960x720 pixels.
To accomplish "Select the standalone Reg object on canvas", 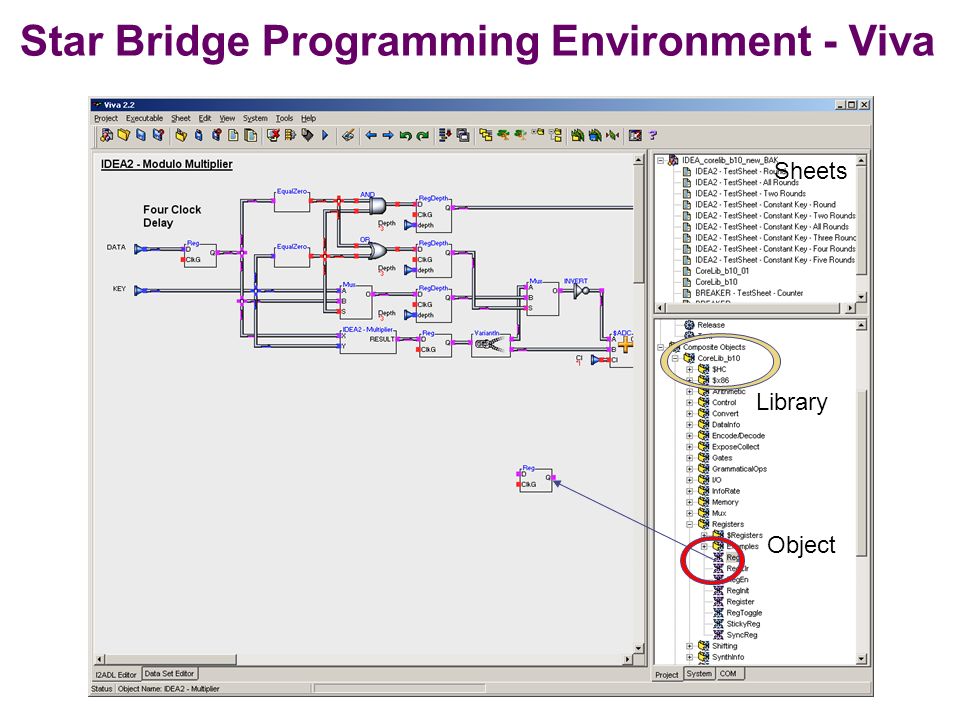I will tap(536, 480).
